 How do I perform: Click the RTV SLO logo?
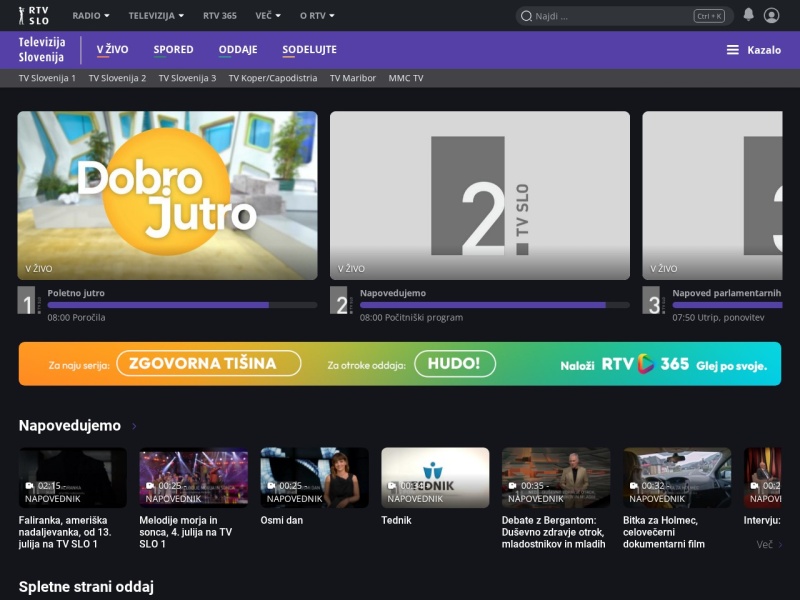(x=34, y=15)
